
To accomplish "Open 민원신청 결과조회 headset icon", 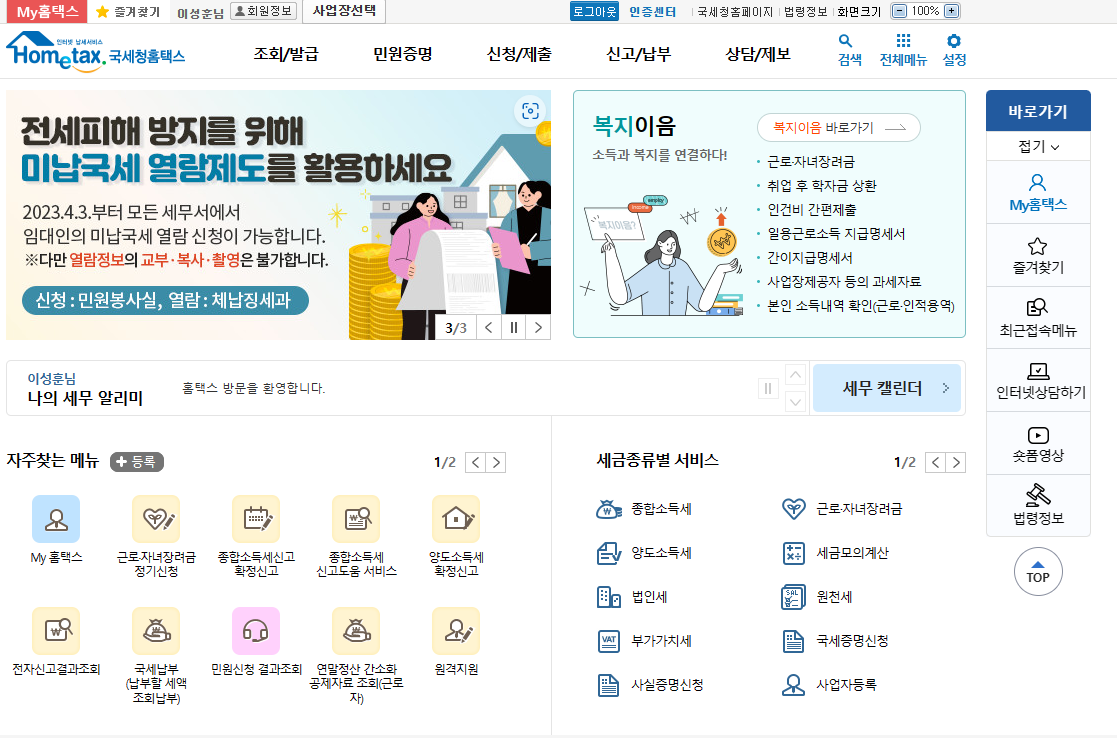I will [256, 630].
